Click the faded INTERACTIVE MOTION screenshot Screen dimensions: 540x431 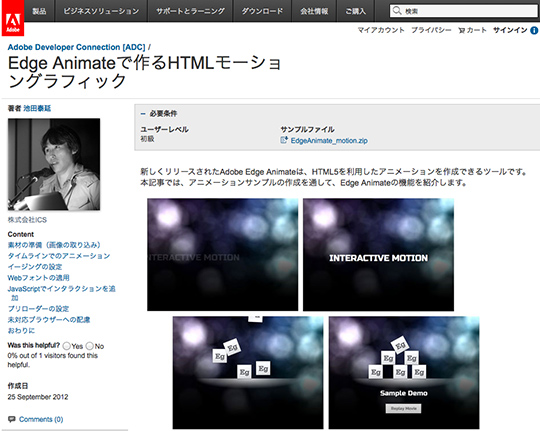click(x=222, y=255)
